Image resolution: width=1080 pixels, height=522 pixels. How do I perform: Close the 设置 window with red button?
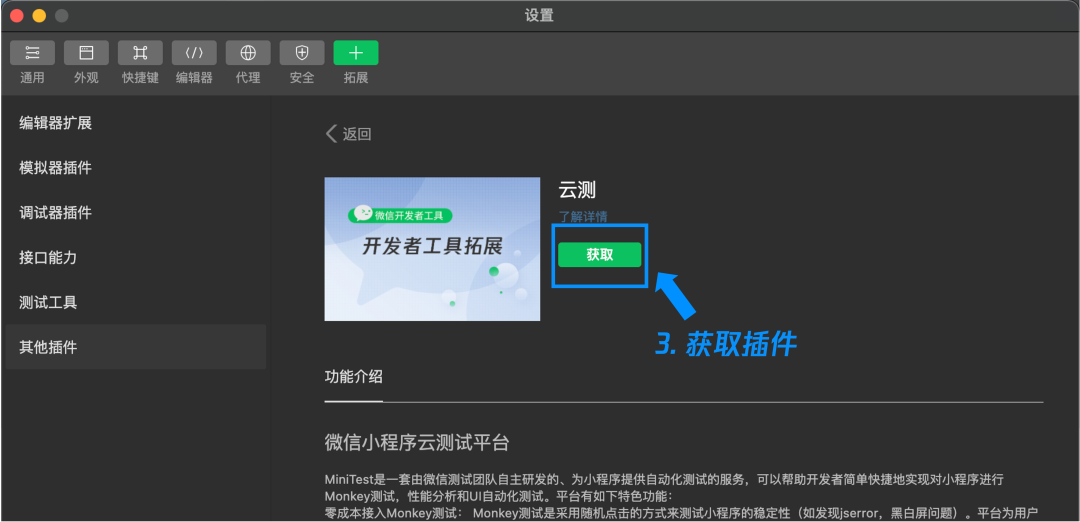17,15
